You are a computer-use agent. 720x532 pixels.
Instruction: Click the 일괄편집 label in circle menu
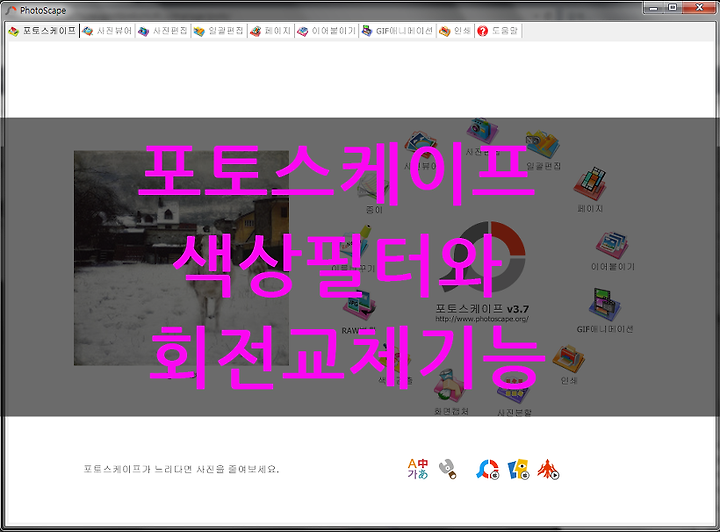(x=543, y=166)
